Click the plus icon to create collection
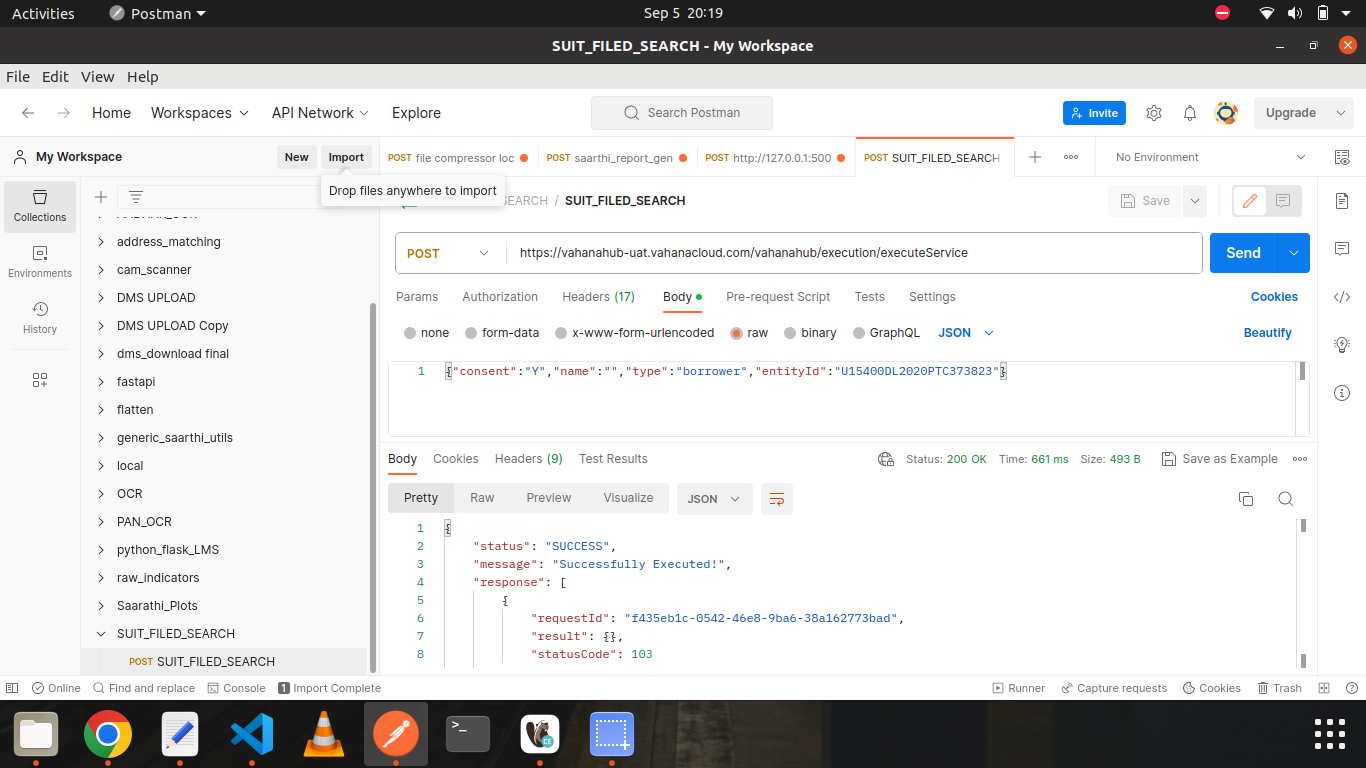1366x768 pixels. pos(100,197)
